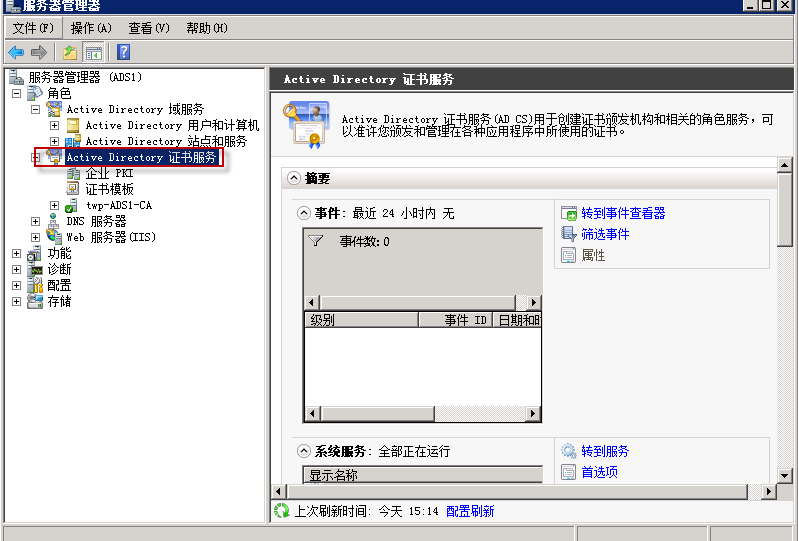Click the 企业 PKI icon

point(73,173)
